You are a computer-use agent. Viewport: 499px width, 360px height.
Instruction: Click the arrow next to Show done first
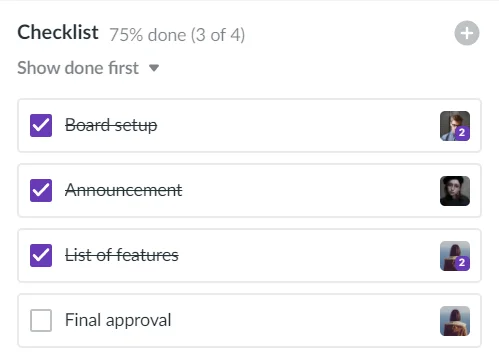[154, 68]
